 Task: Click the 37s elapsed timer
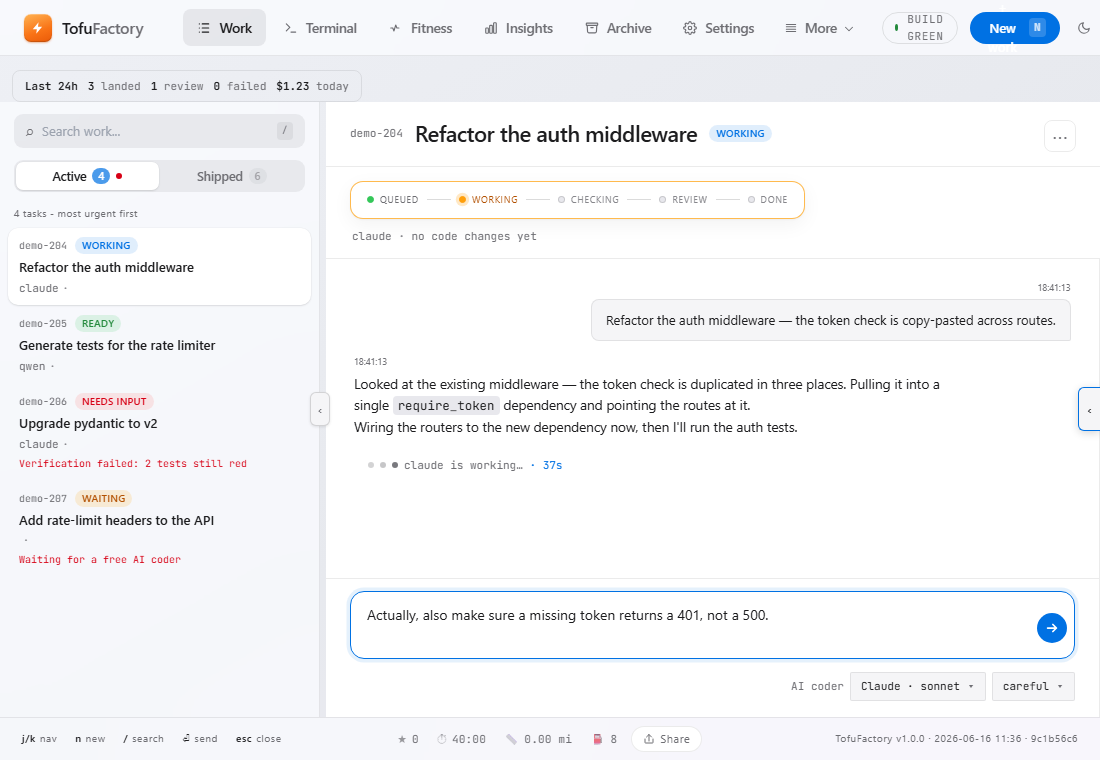click(x=552, y=465)
